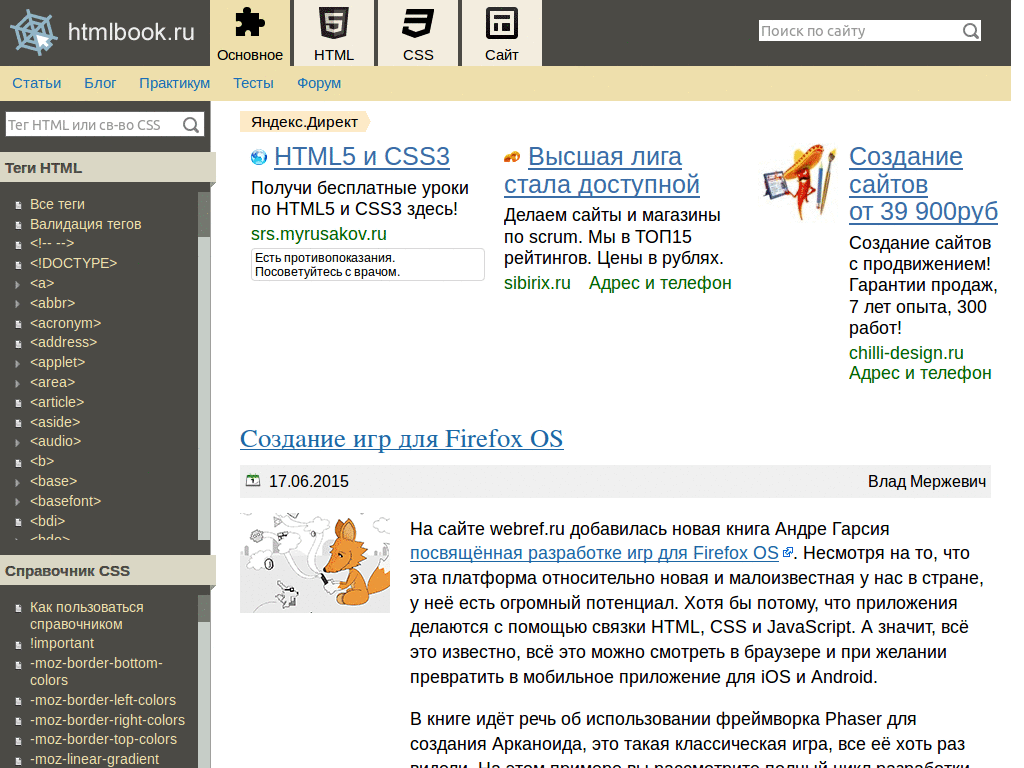Expand the <a> tag arrow
The image size is (1024, 768).
point(18,284)
